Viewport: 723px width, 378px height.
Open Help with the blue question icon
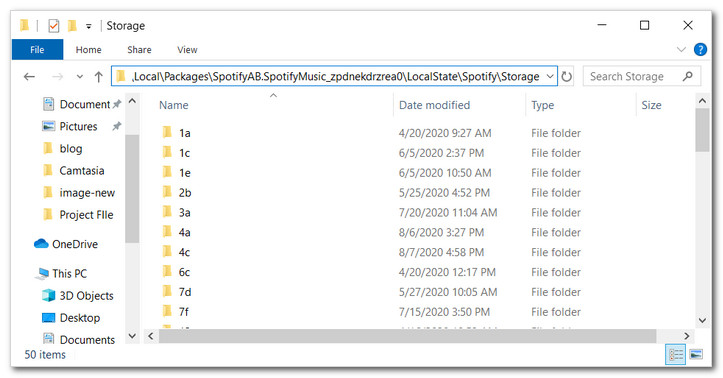(700, 49)
